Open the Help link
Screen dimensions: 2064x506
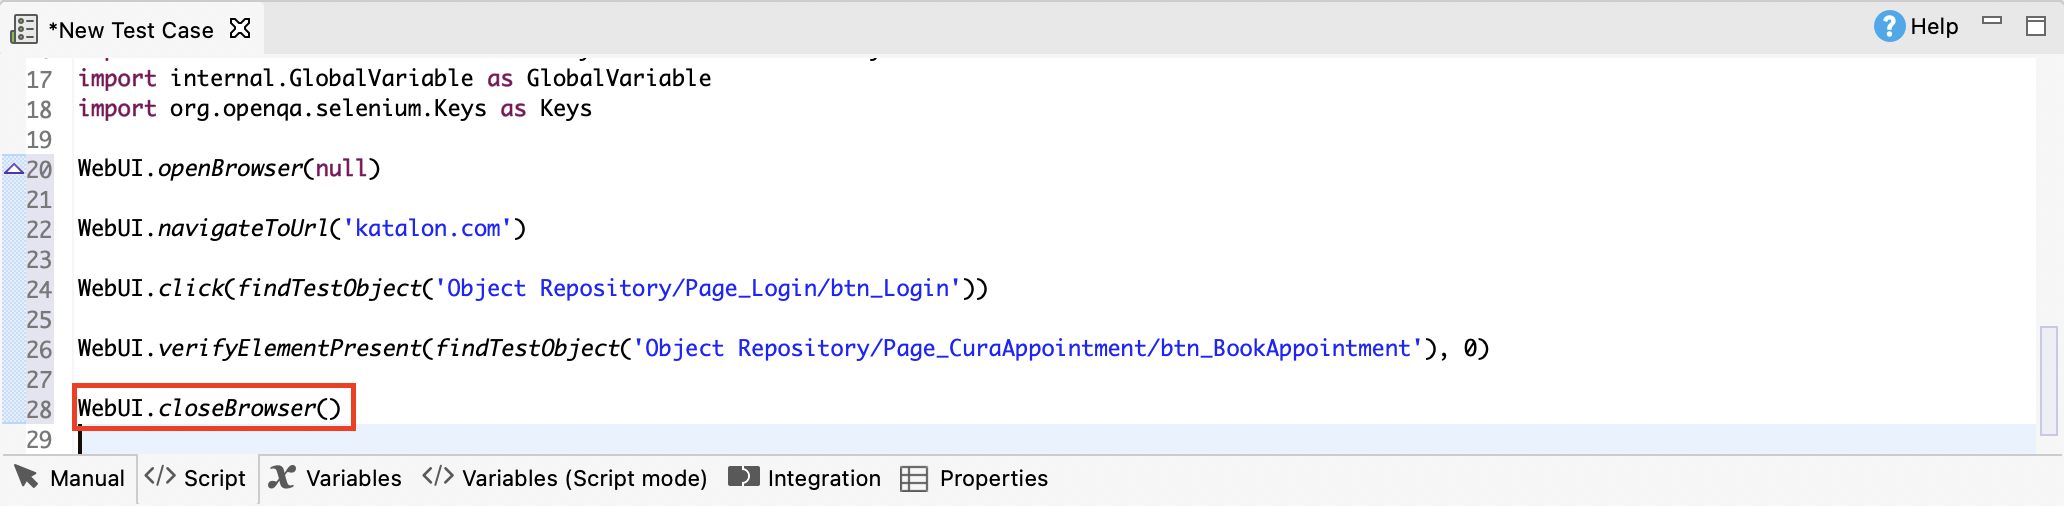(x=1933, y=27)
